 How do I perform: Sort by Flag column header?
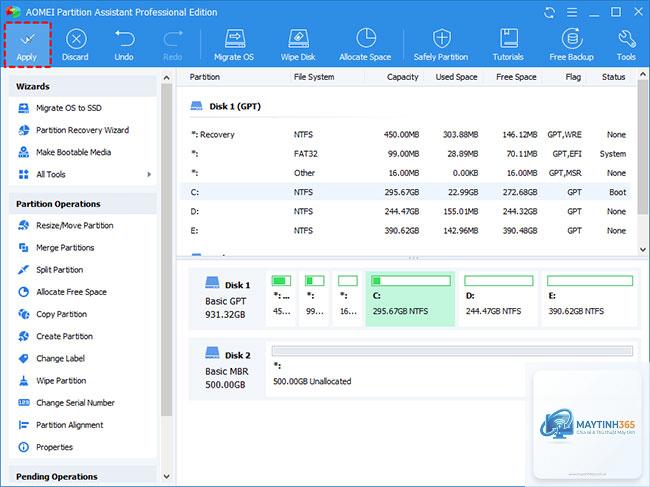[573, 77]
